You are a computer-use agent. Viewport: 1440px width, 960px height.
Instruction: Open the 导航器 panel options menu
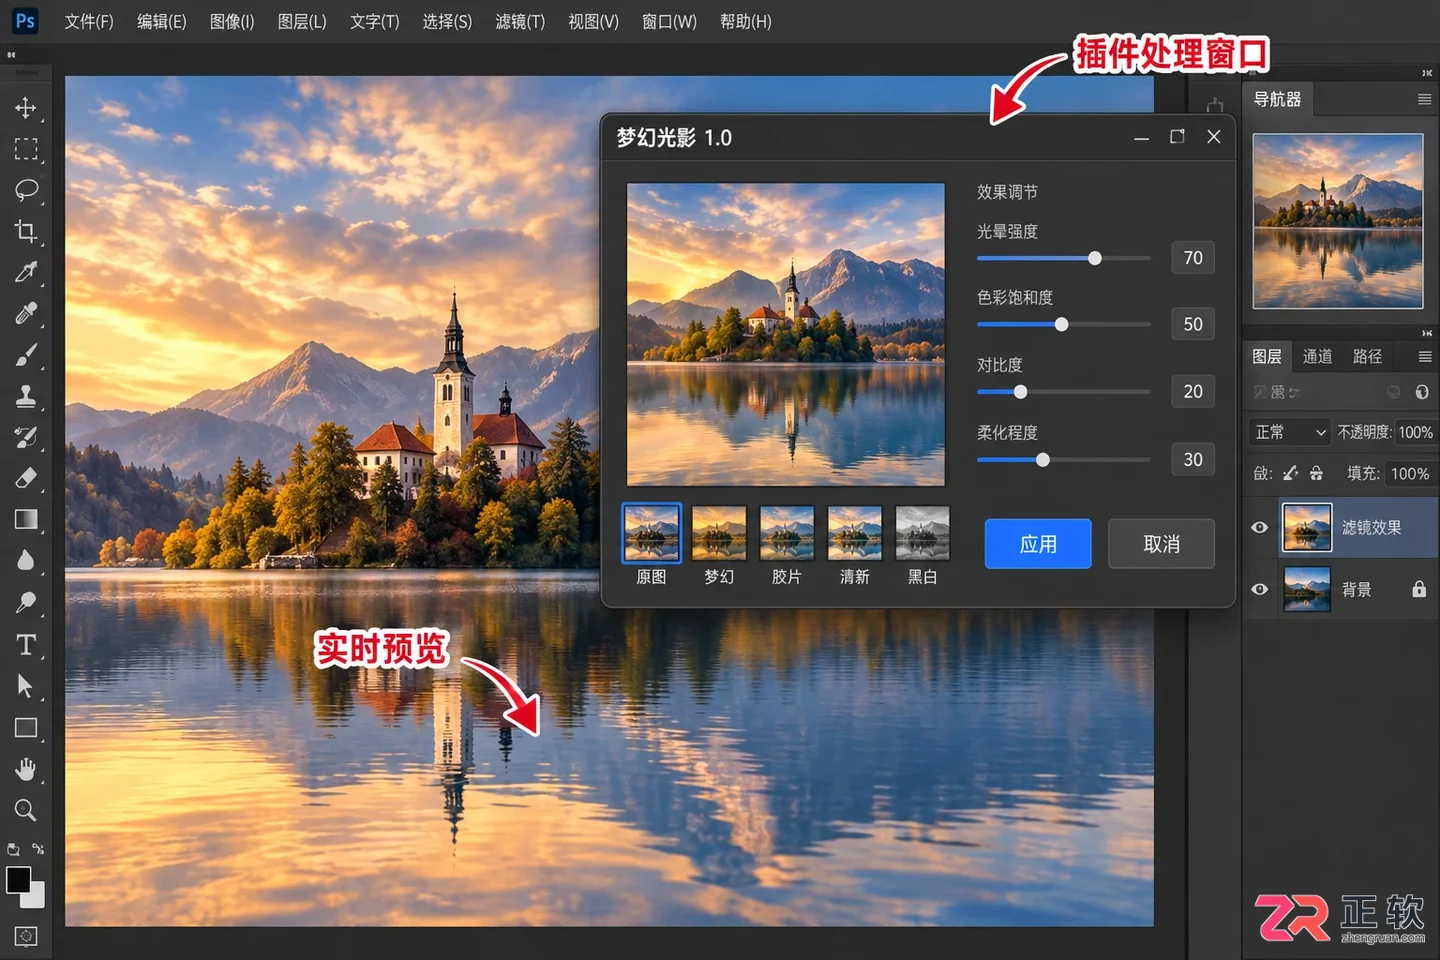[1425, 99]
